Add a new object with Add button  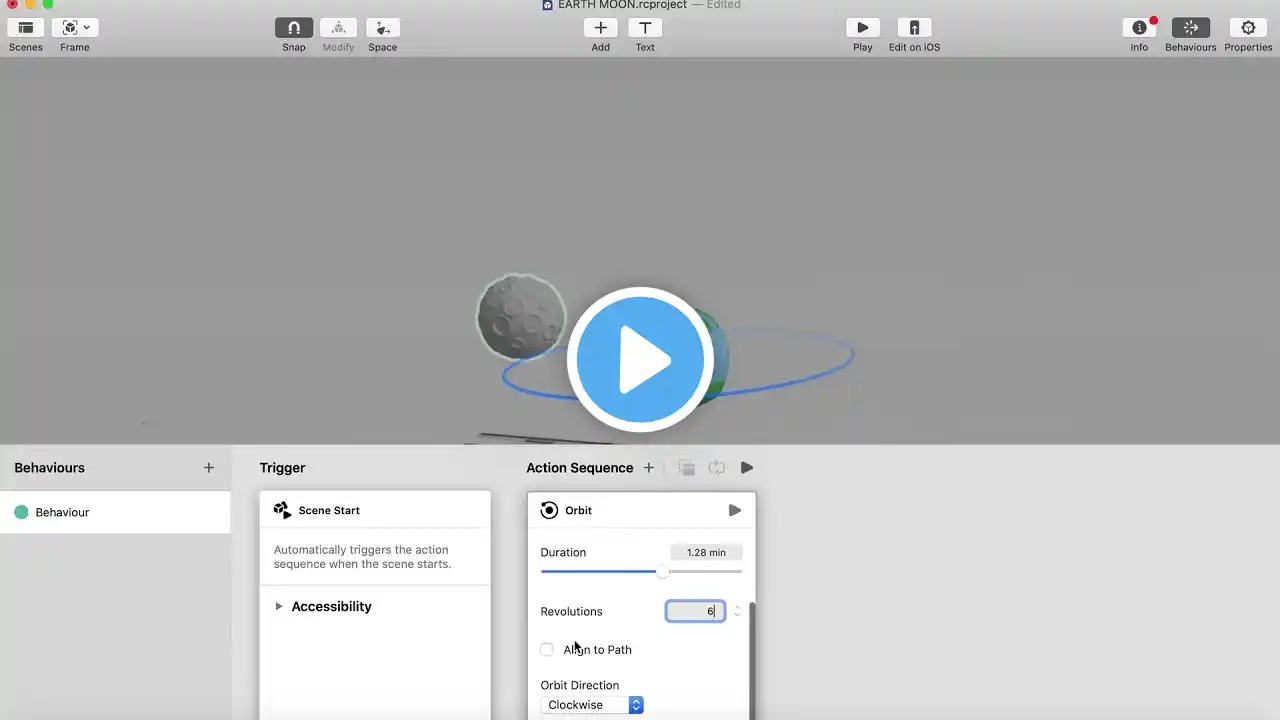[x=600, y=28]
